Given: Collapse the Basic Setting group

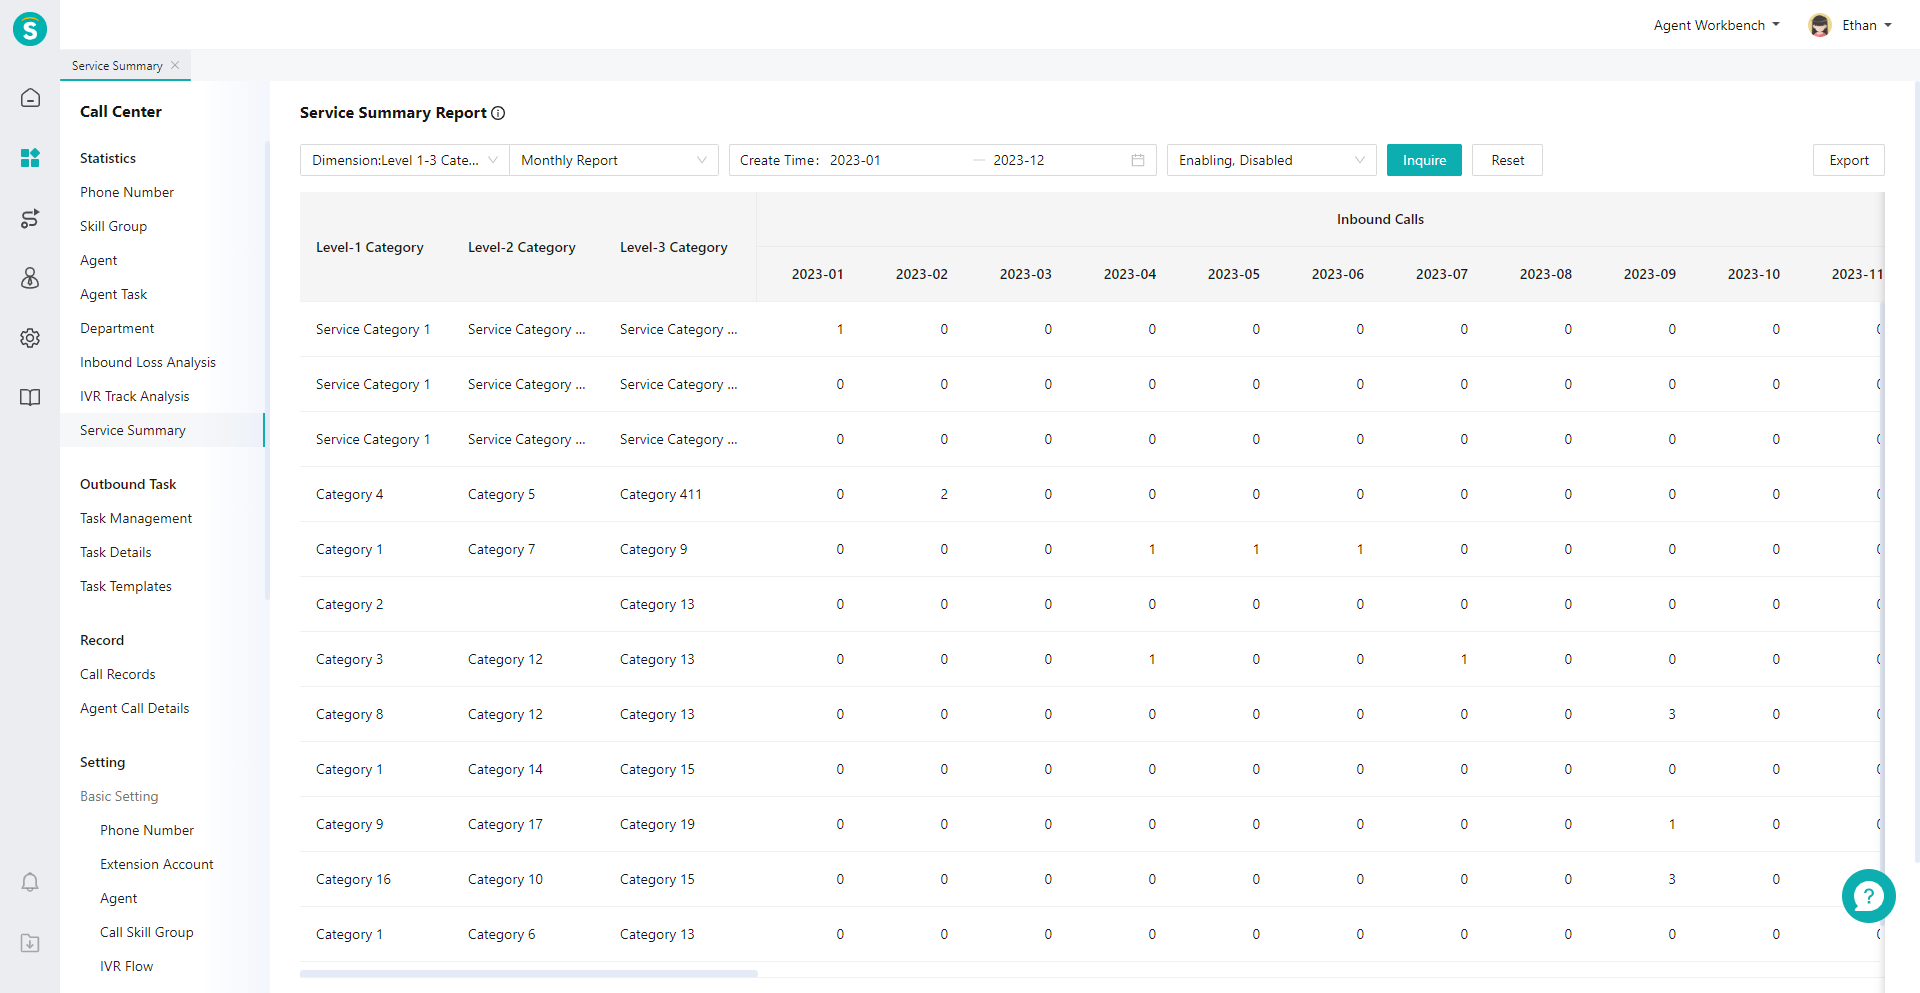Looking at the screenshot, I should click(119, 796).
